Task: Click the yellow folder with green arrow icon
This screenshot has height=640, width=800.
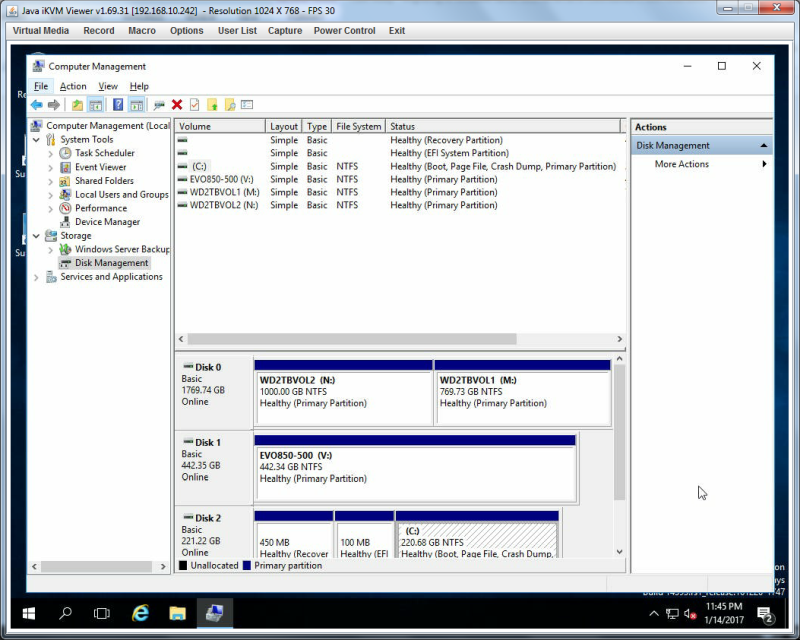Action: click(212, 105)
